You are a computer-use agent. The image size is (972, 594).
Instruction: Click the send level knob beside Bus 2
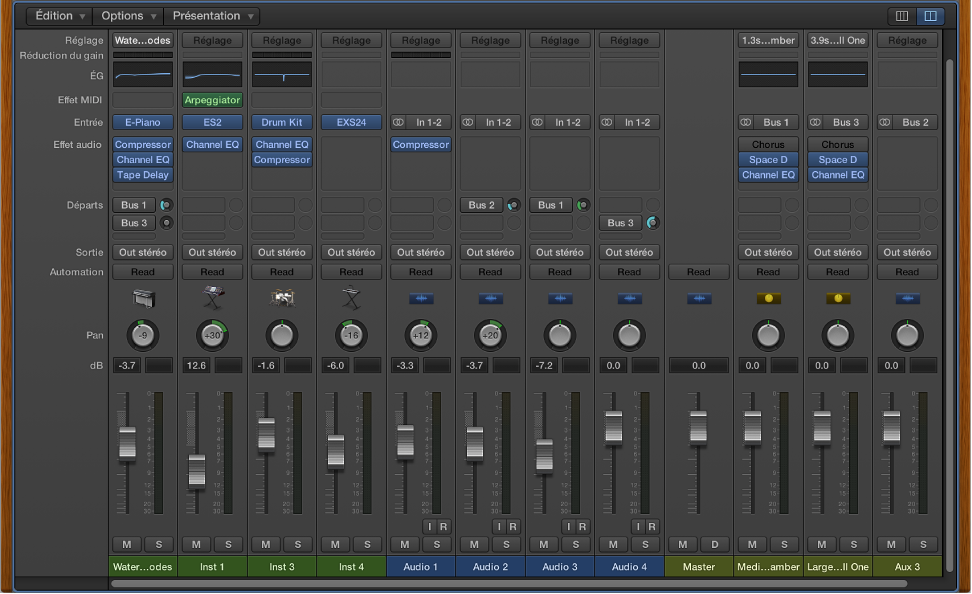[x=512, y=204]
